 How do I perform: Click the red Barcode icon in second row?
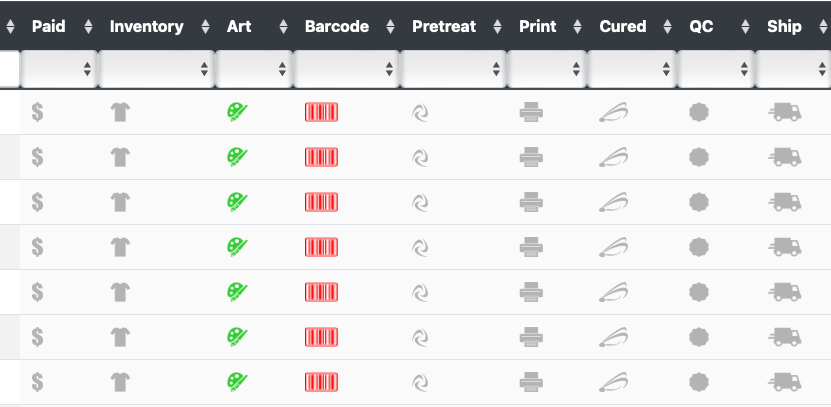click(321, 157)
